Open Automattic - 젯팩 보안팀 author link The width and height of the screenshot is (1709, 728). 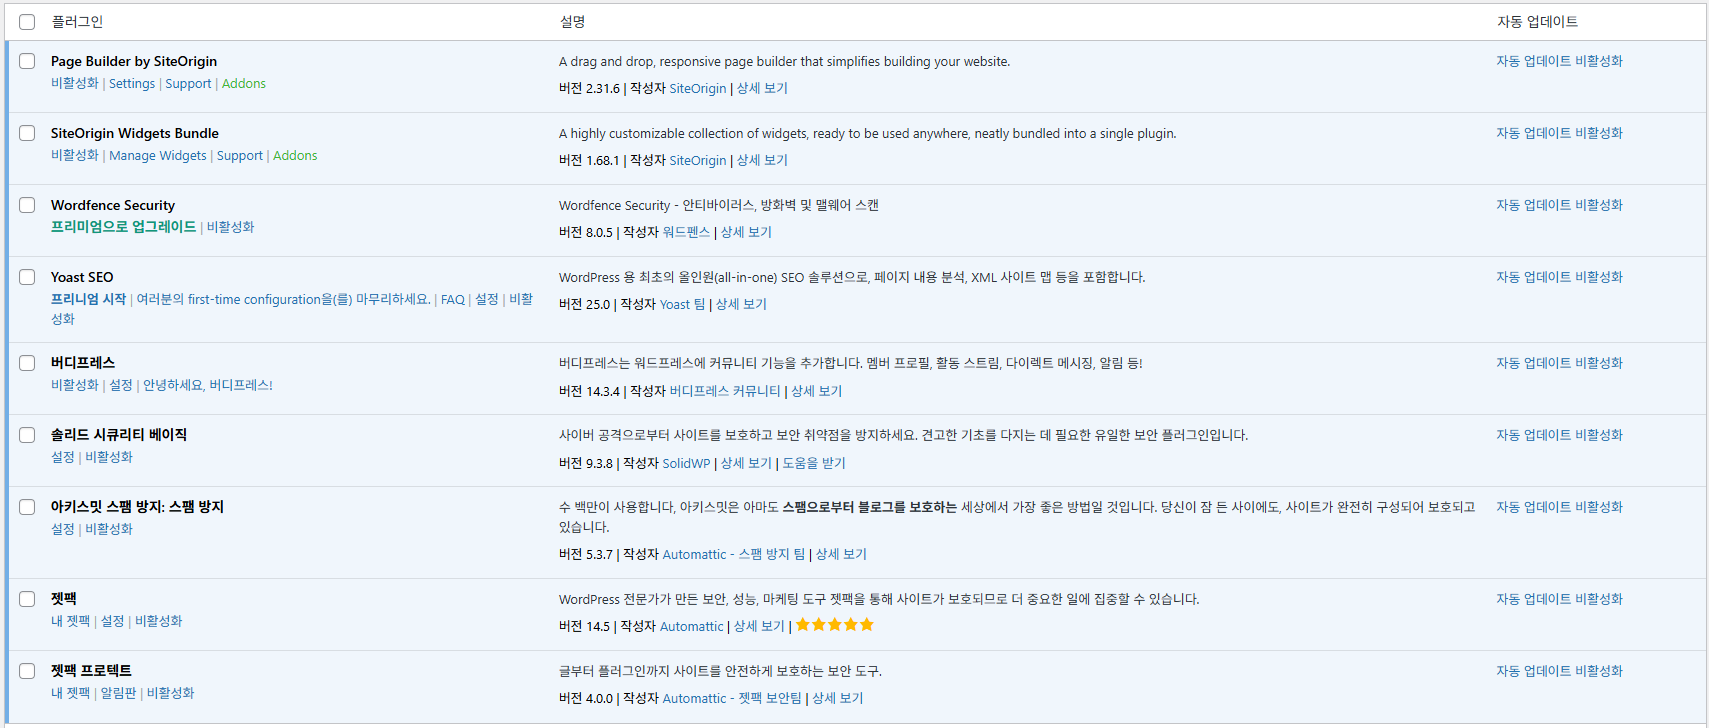[732, 698]
